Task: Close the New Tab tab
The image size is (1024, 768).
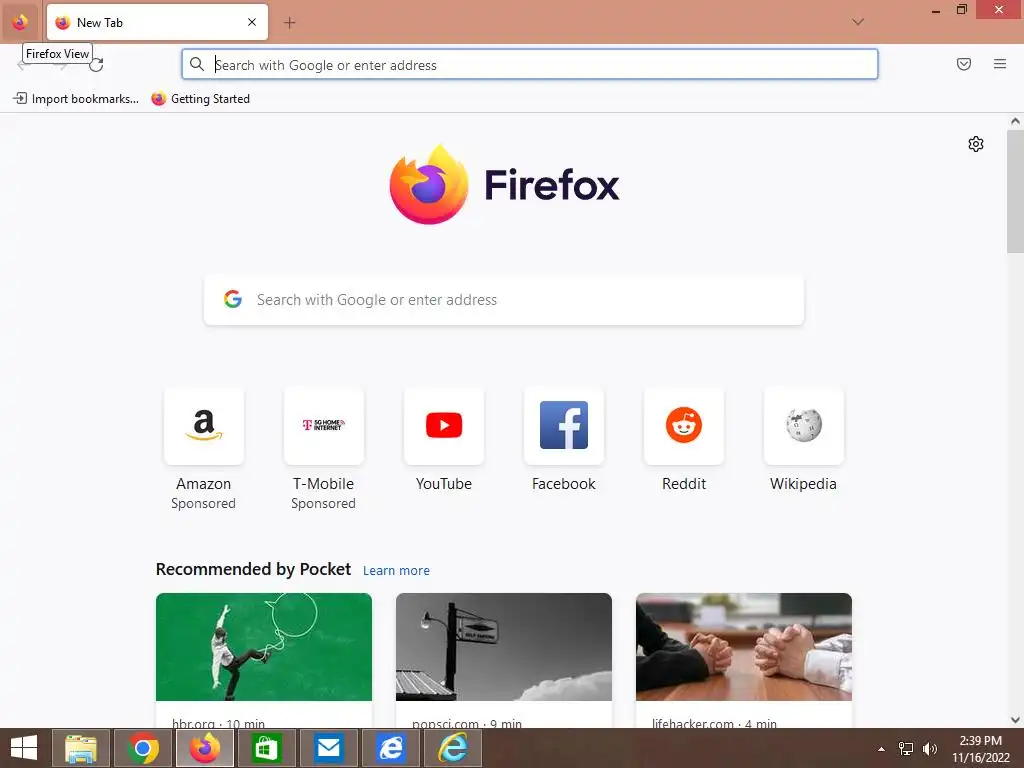Action: 252,22
